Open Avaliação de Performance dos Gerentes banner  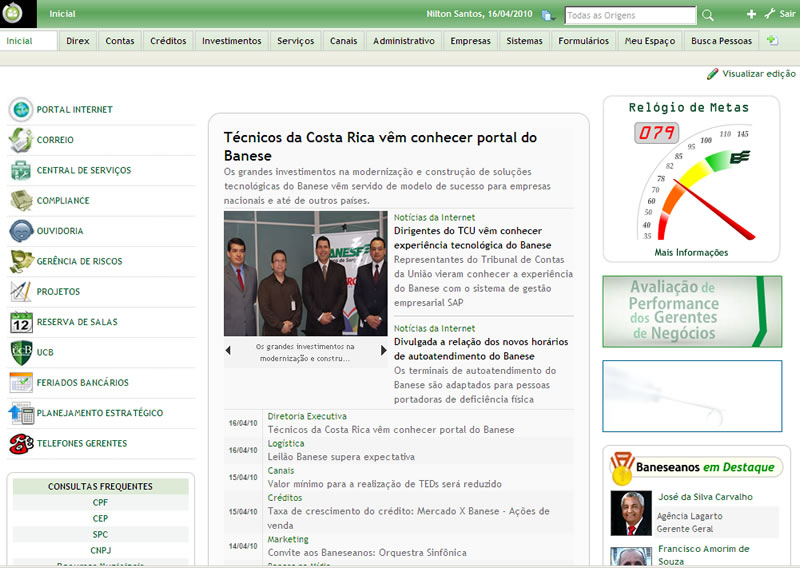pyautogui.click(x=692, y=311)
